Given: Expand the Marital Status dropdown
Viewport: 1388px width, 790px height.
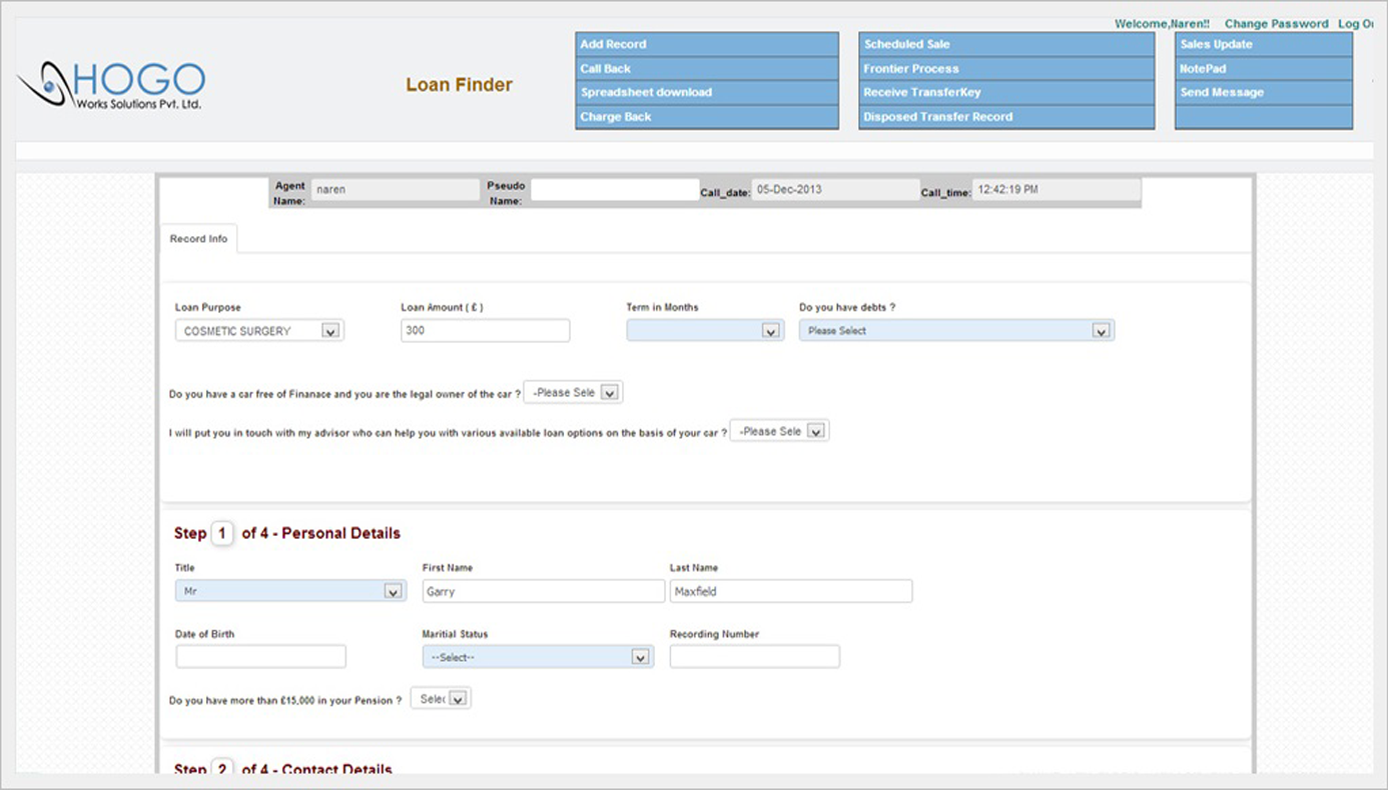Looking at the screenshot, I should point(538,657).
